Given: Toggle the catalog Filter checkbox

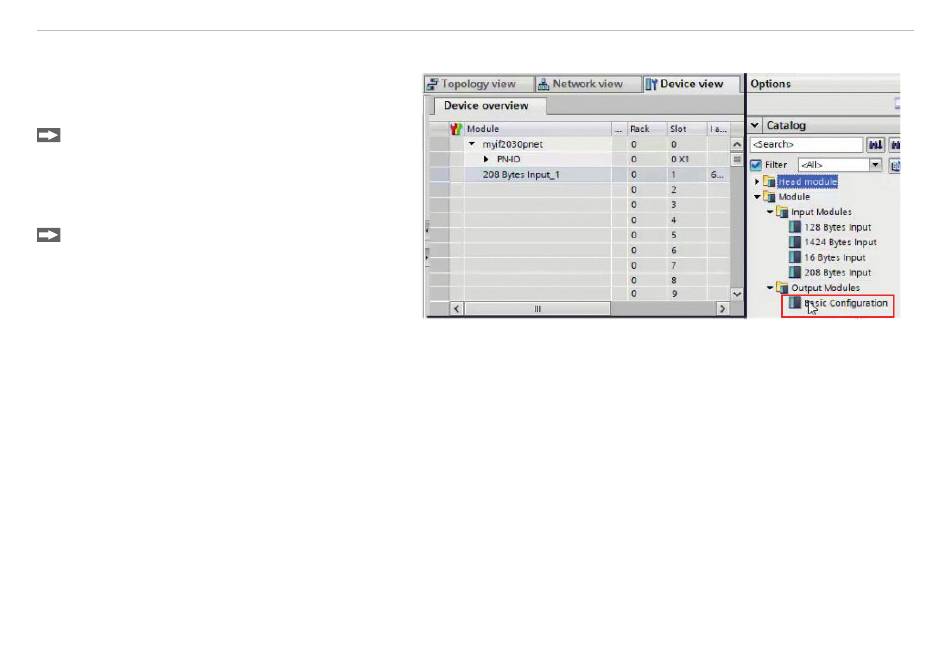Looking at the screenshot, I should (x=756, y=165).
